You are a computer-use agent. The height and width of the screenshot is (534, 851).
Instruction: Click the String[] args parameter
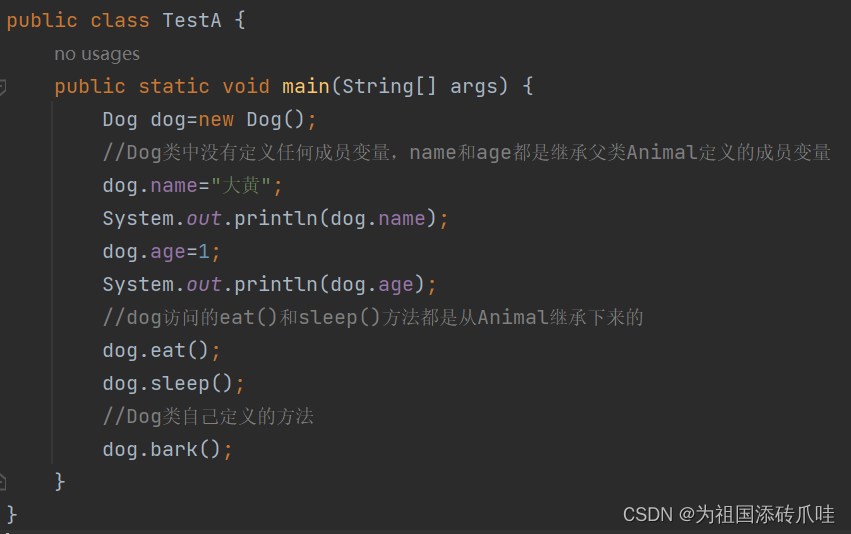(419, 87)
